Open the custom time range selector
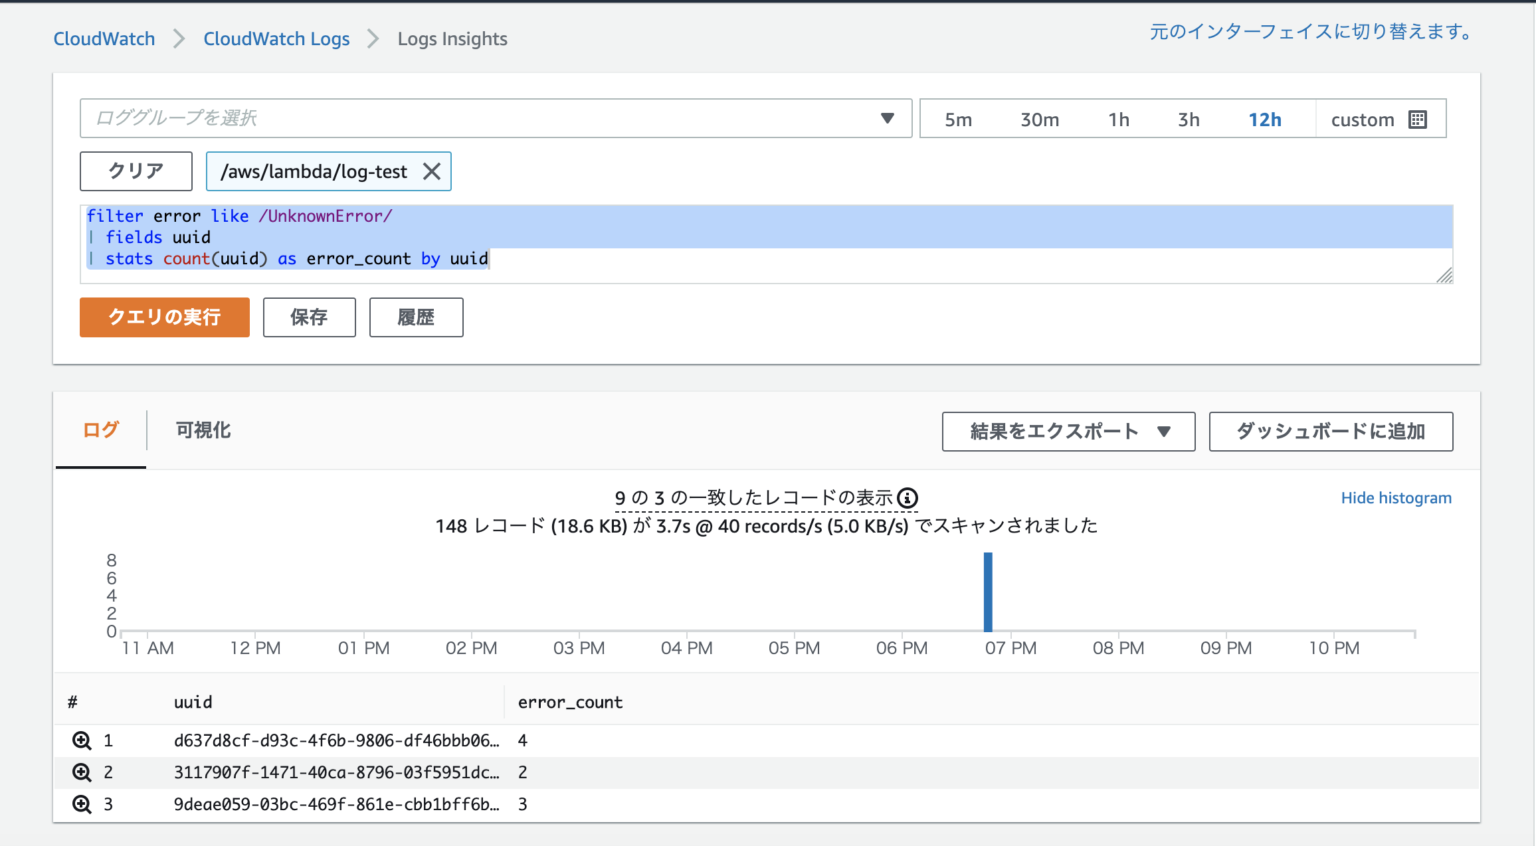The image size is (1536, 846). [1363, 118]
